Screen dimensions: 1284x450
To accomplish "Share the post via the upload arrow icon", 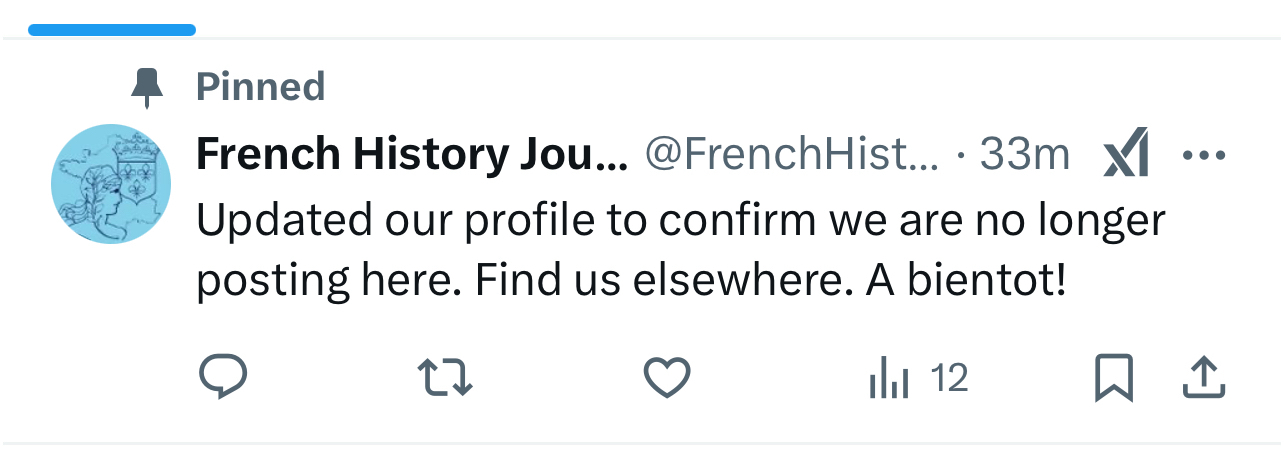I will point(1204,378).
